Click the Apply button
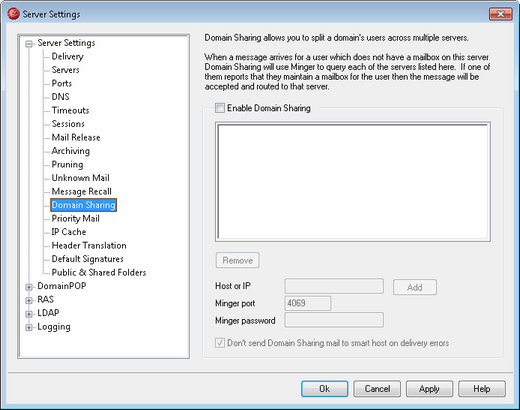 [x=429, y=389]
